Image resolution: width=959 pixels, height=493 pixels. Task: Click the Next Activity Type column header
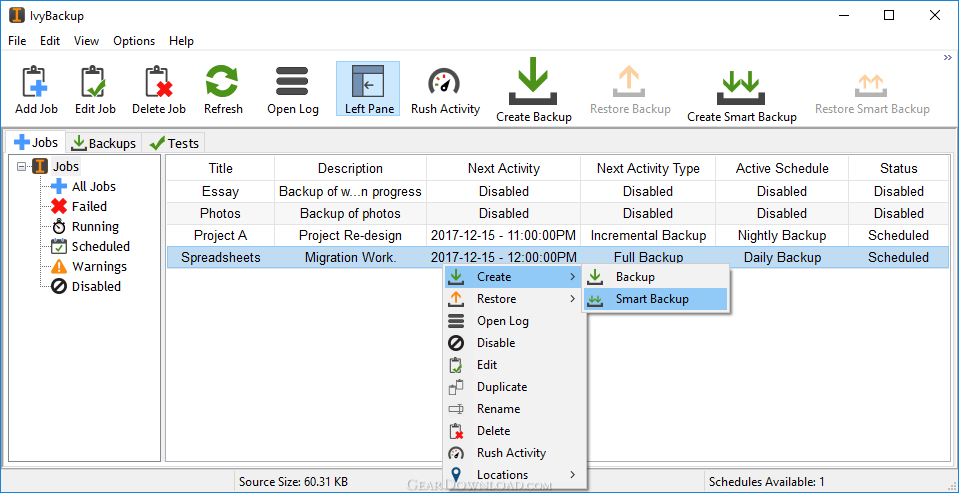tap(648, 168)
